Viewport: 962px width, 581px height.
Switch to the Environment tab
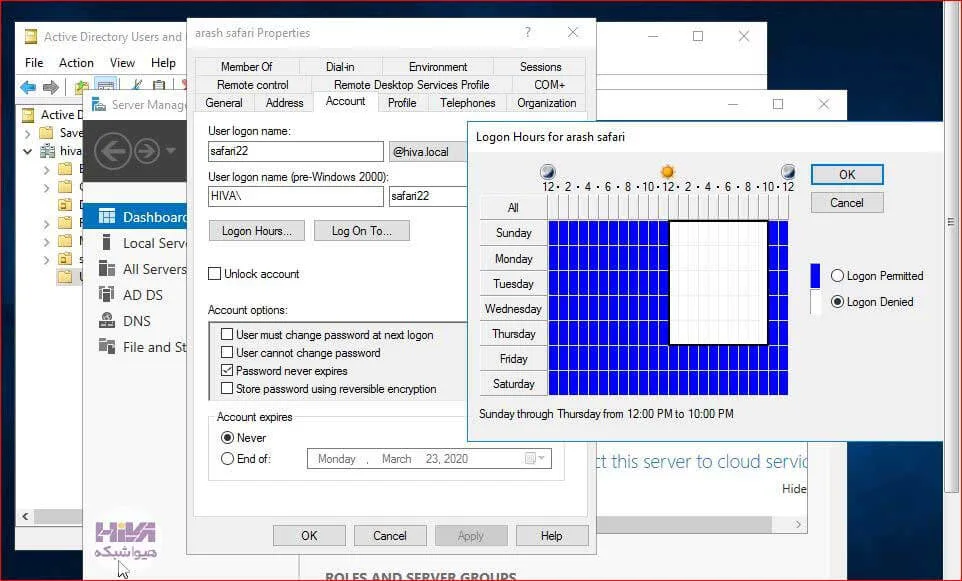point(438,66)
